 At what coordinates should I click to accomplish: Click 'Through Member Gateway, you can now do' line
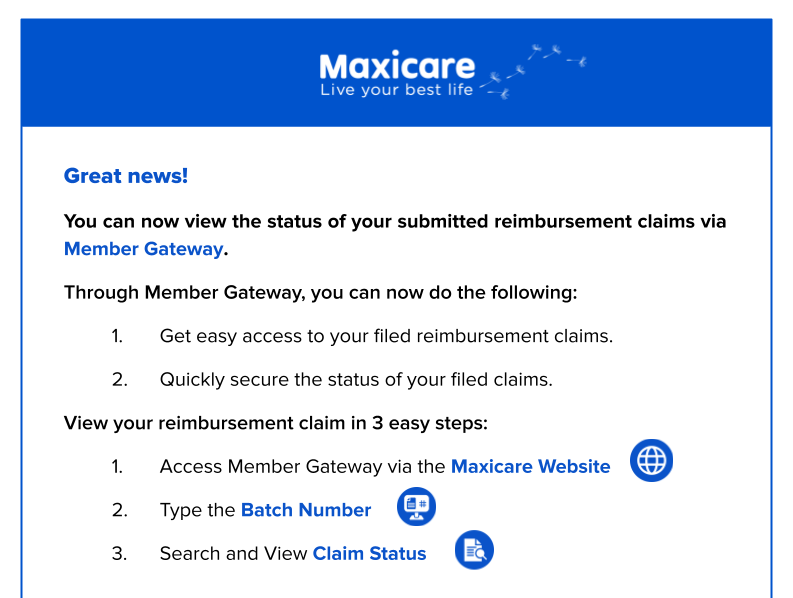[x=320, y=292]
